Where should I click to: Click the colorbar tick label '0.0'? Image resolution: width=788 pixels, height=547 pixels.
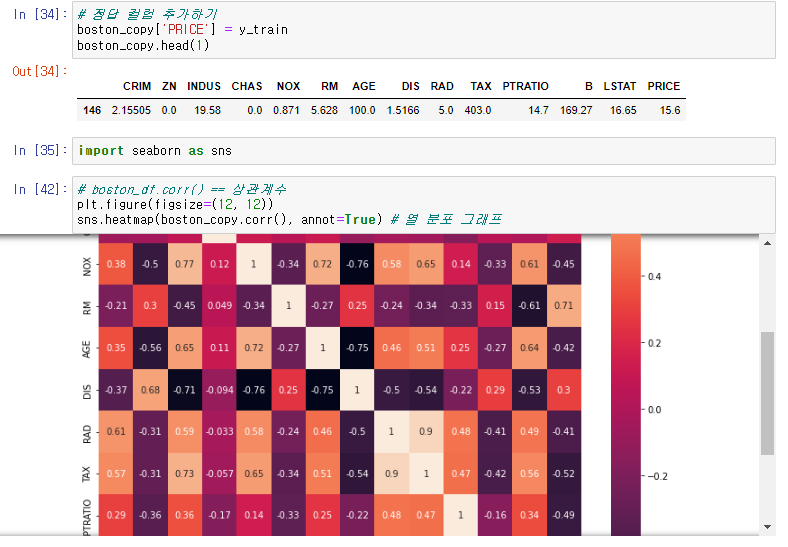click(654, 410)
